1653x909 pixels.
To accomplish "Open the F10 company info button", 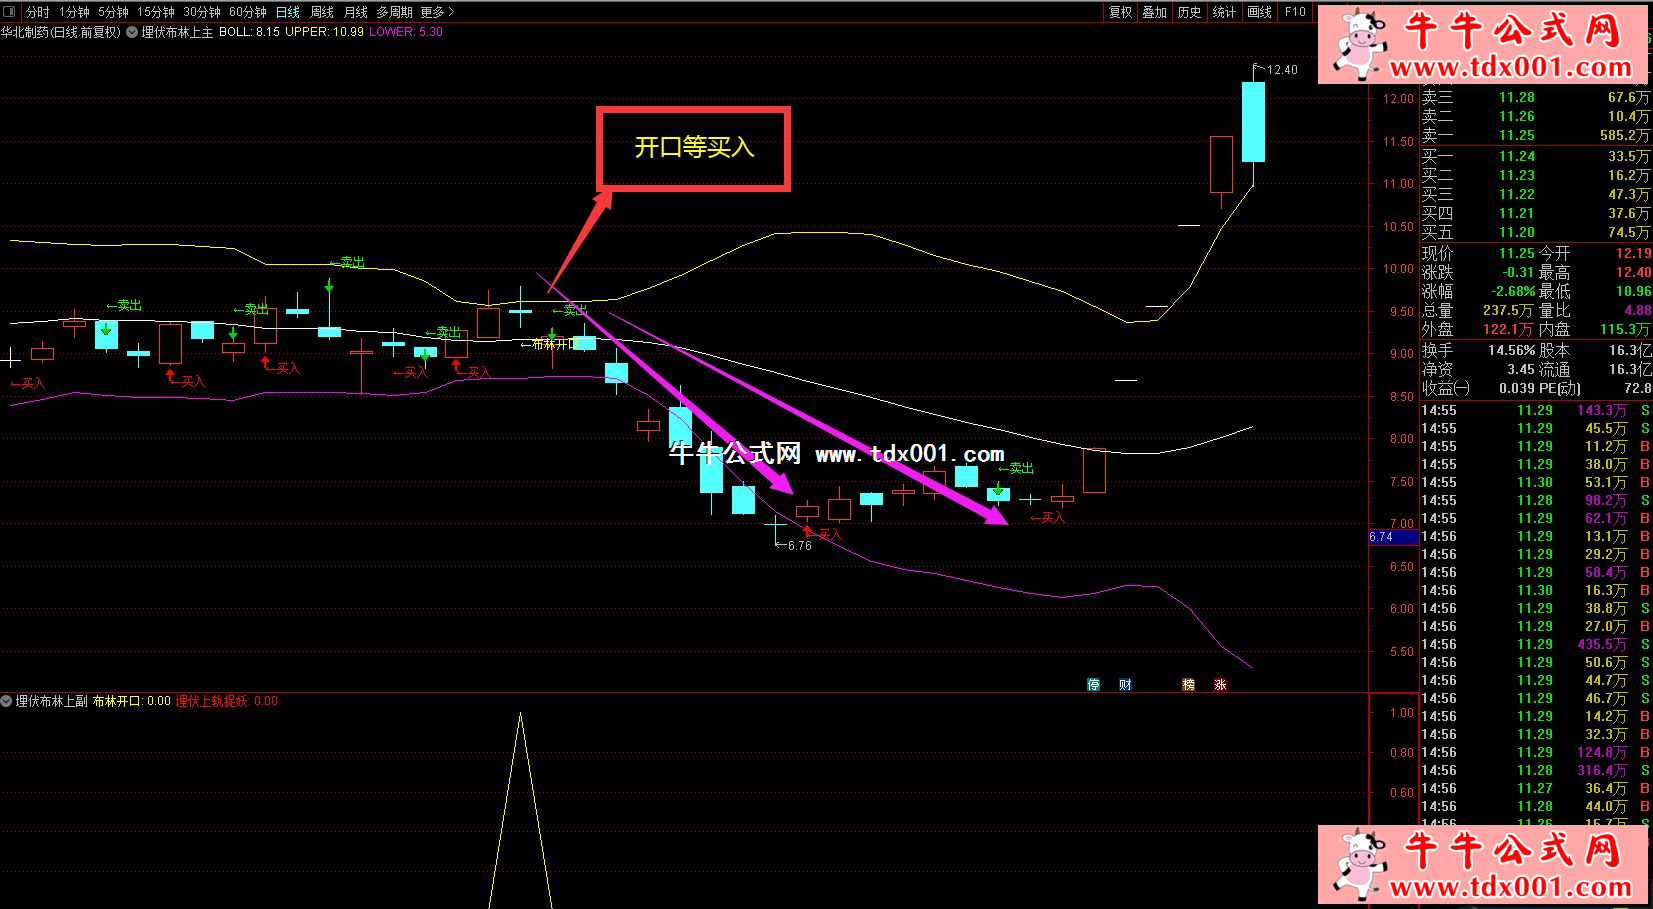I will tap(1295, 12).
